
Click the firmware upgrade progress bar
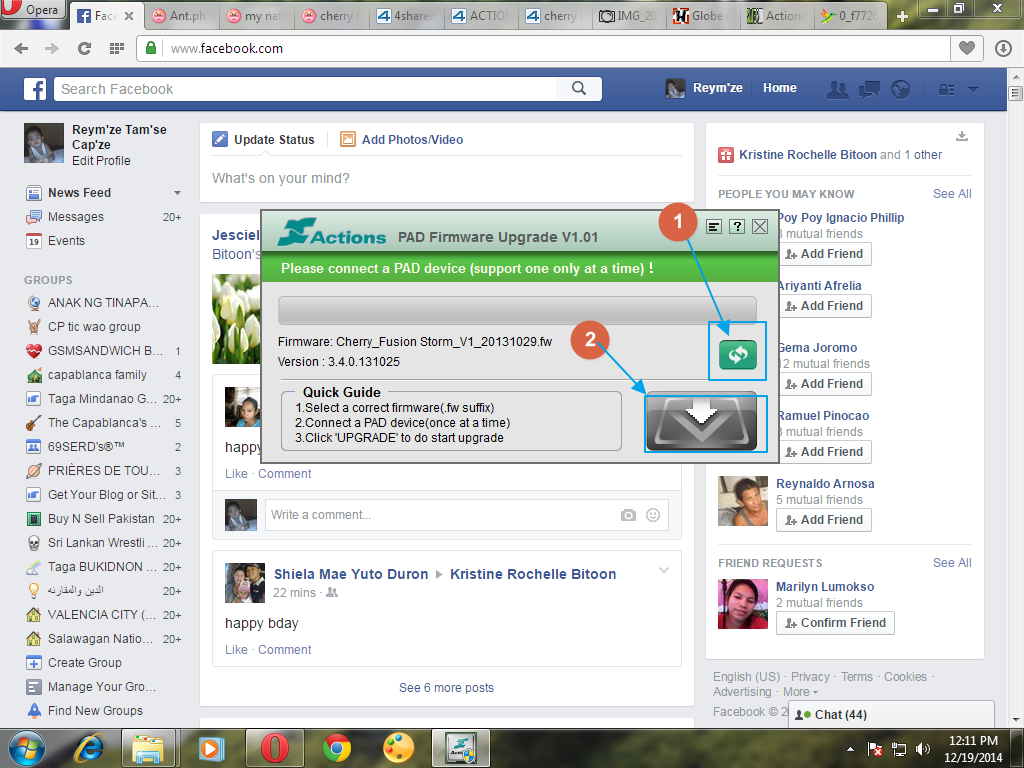[517, 310]
